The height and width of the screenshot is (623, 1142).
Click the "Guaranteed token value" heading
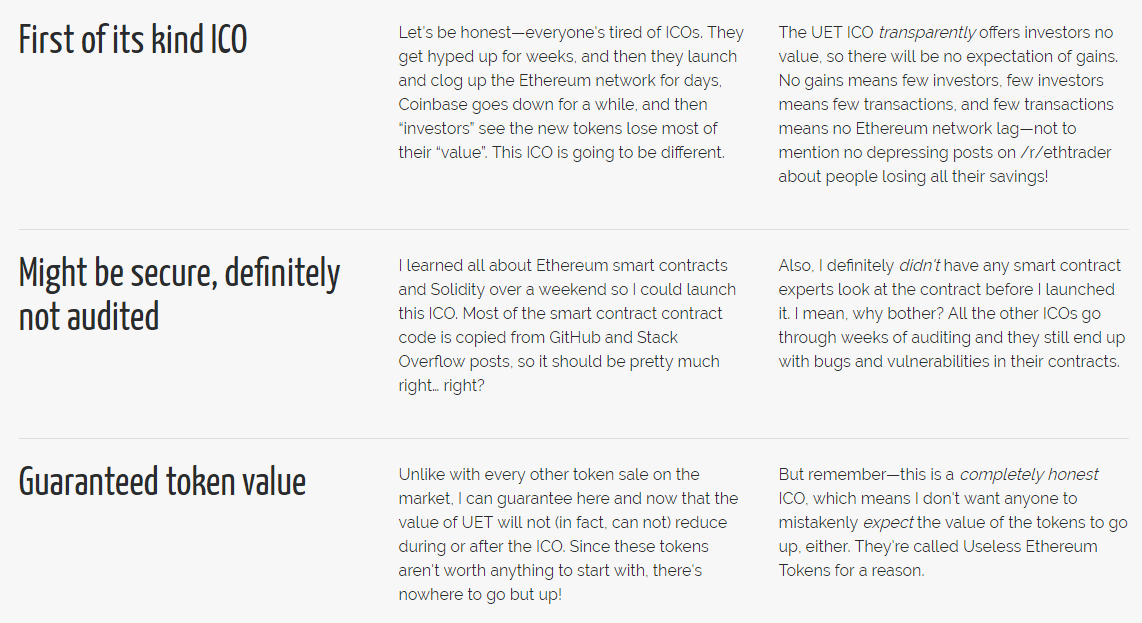click(162, 482)
